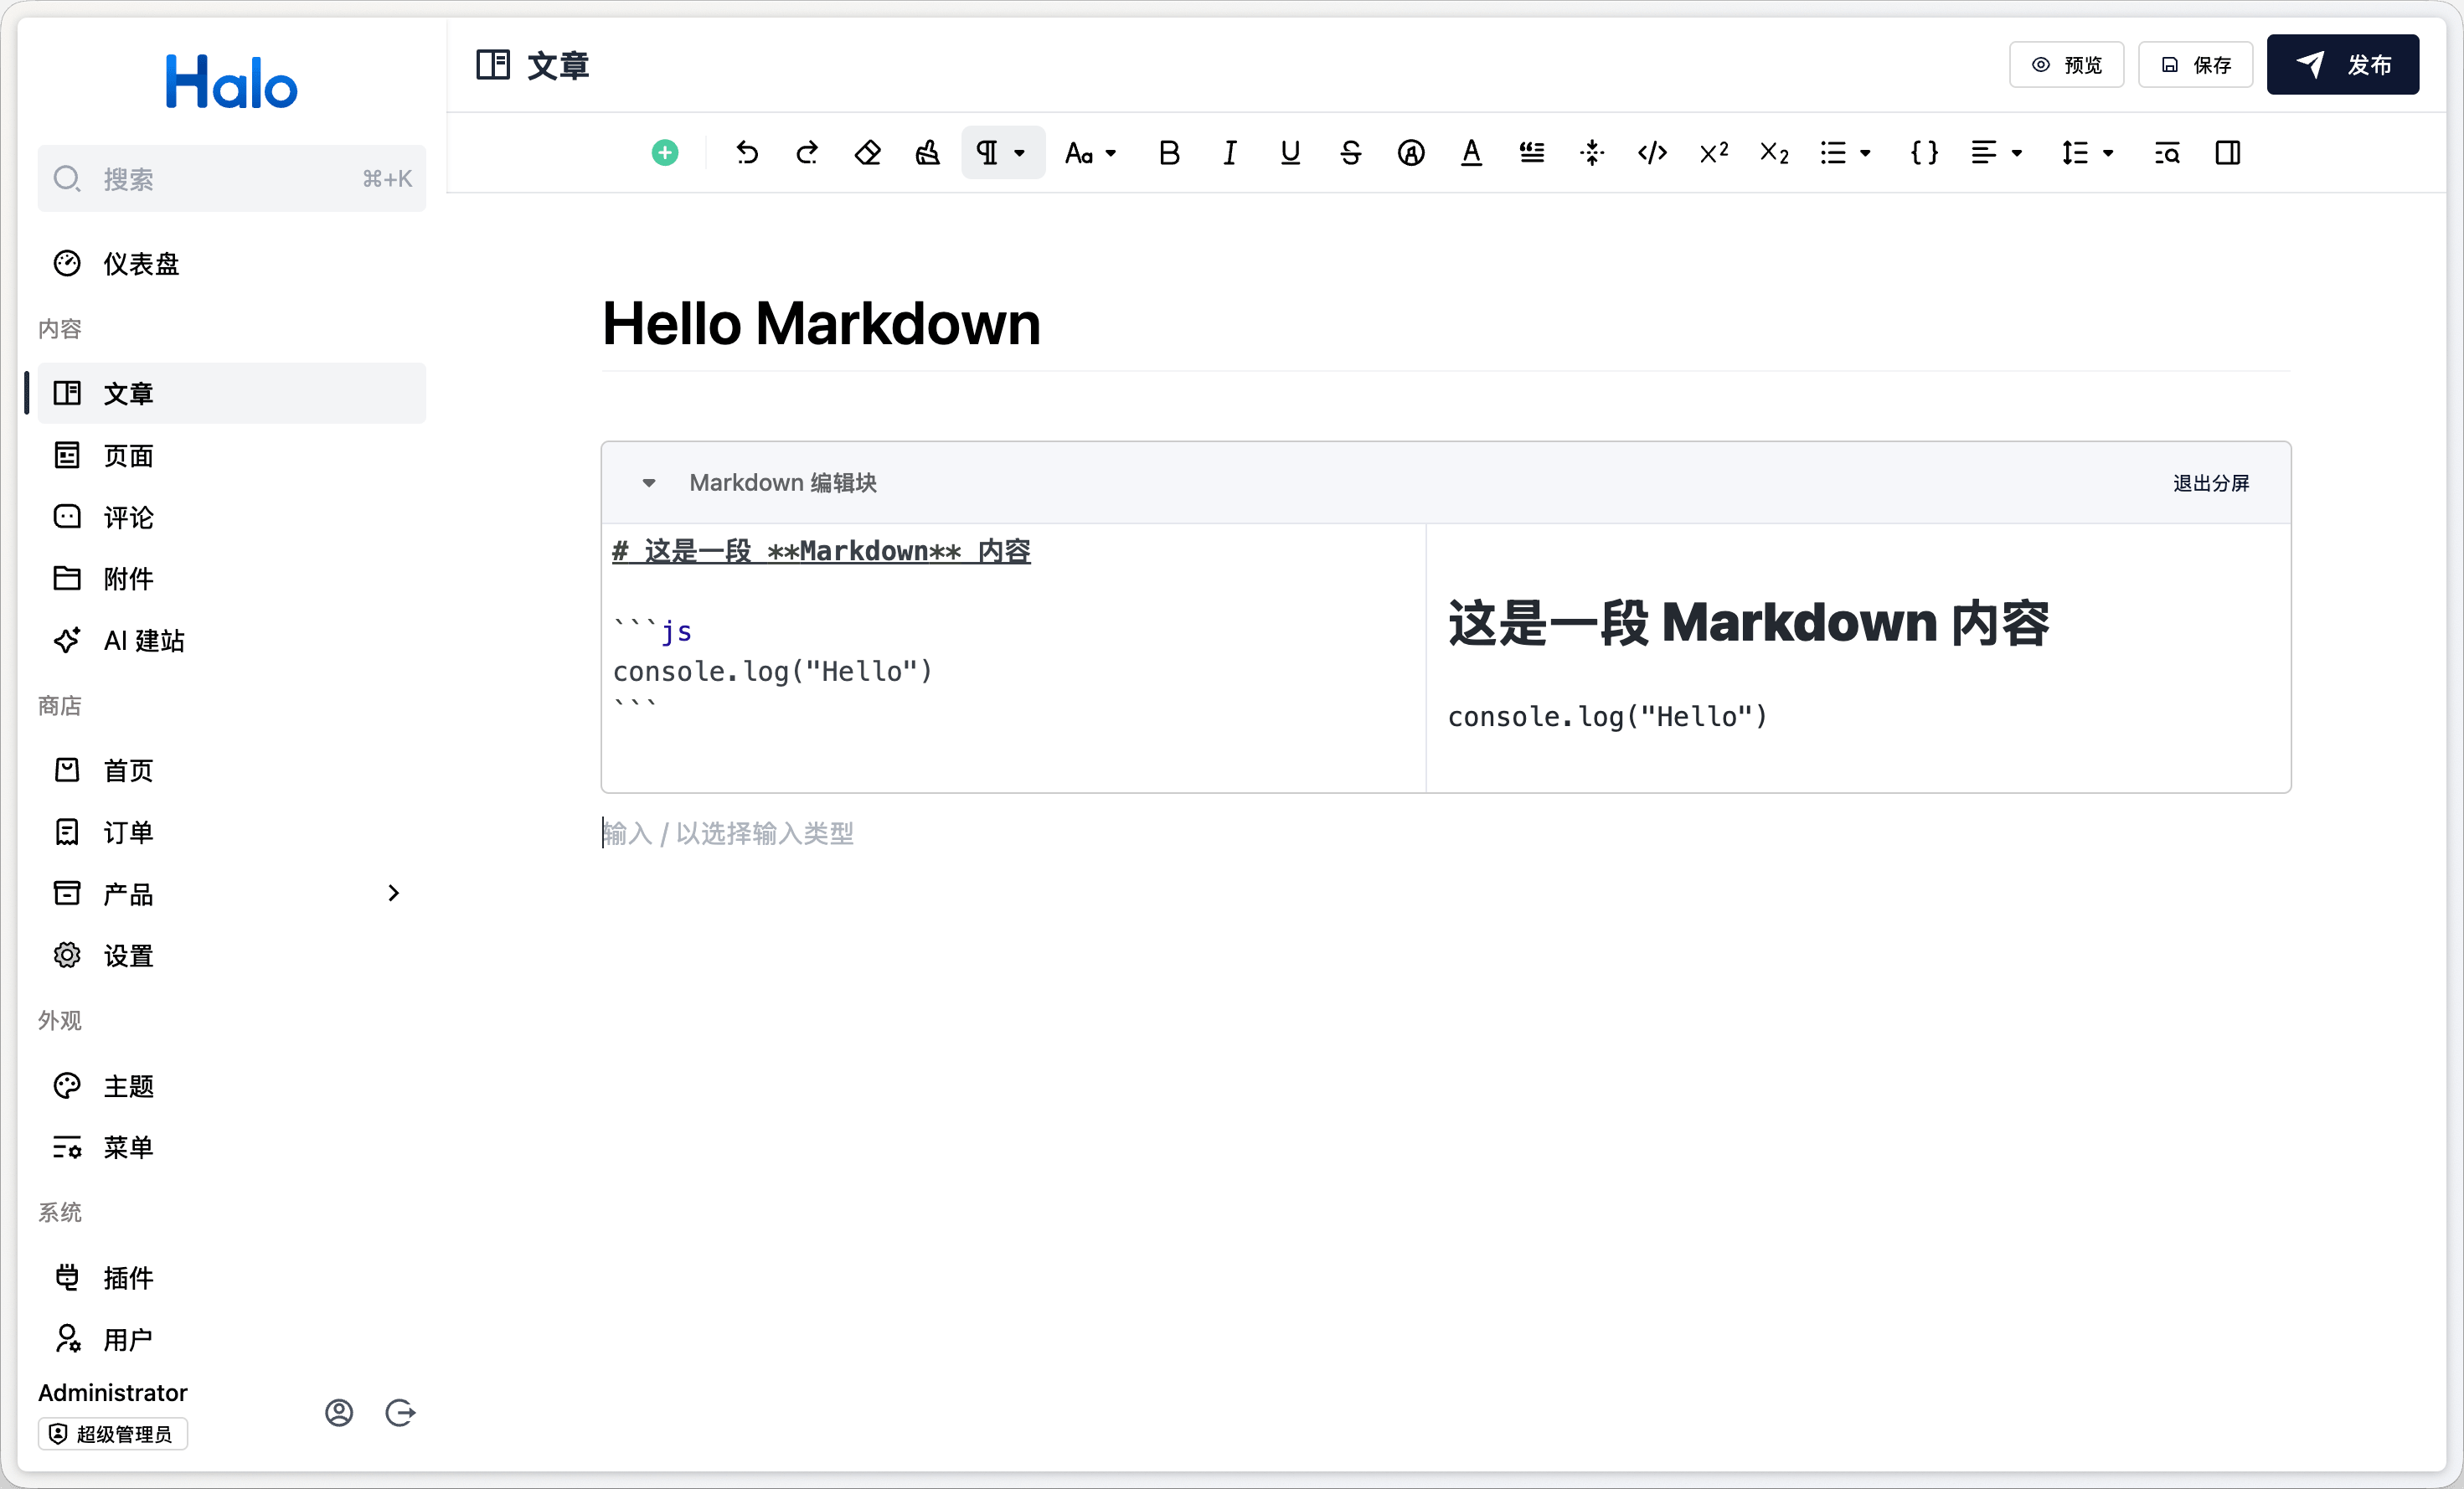Click the code block braces icon
The image size is (2464, 1489).
[x=1924, y=153]
